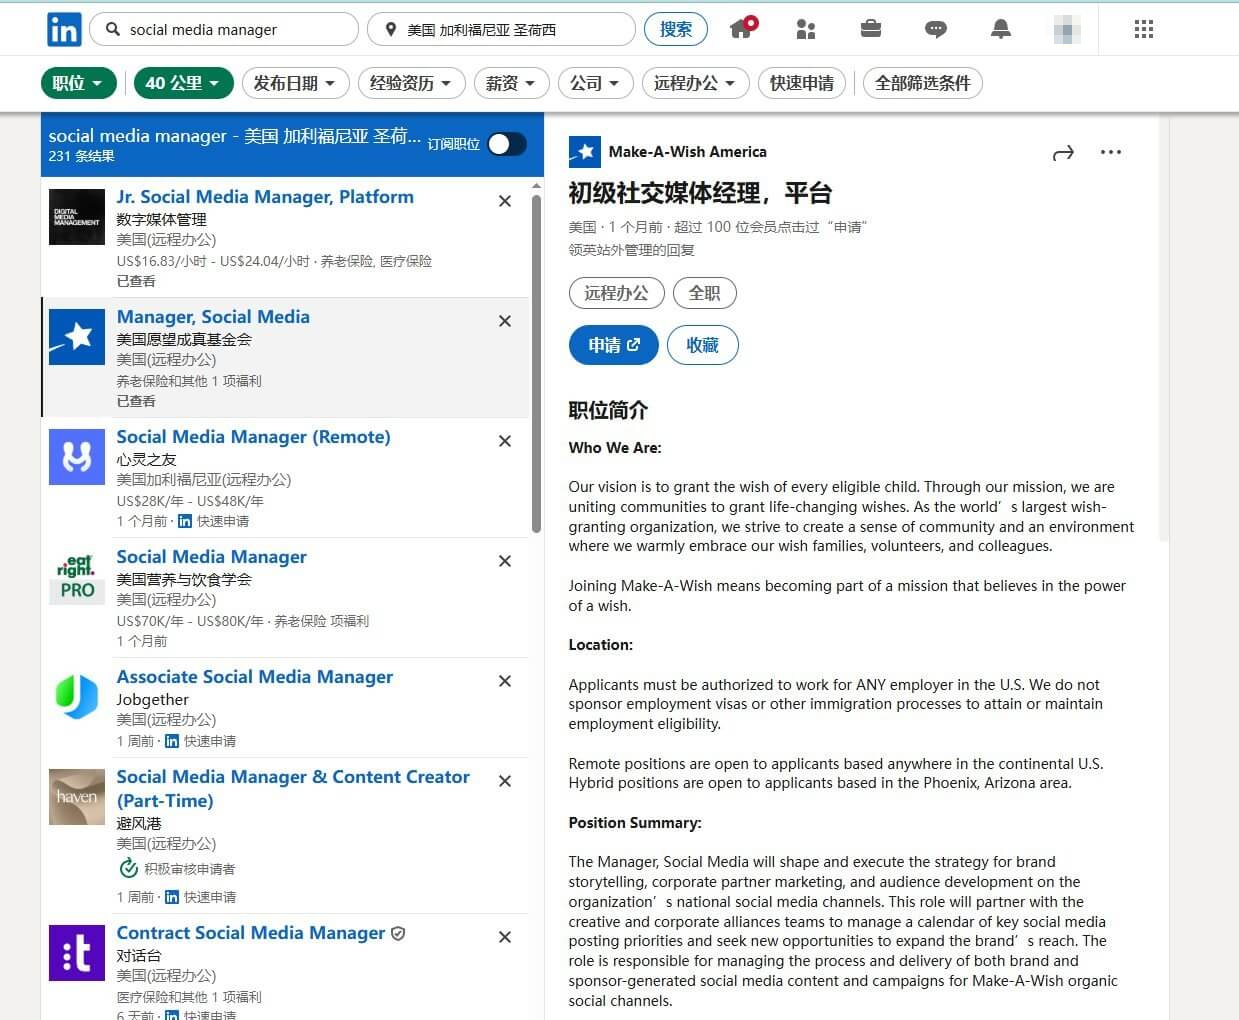
Task: Click the haven company logo
Action: (77, 797)
